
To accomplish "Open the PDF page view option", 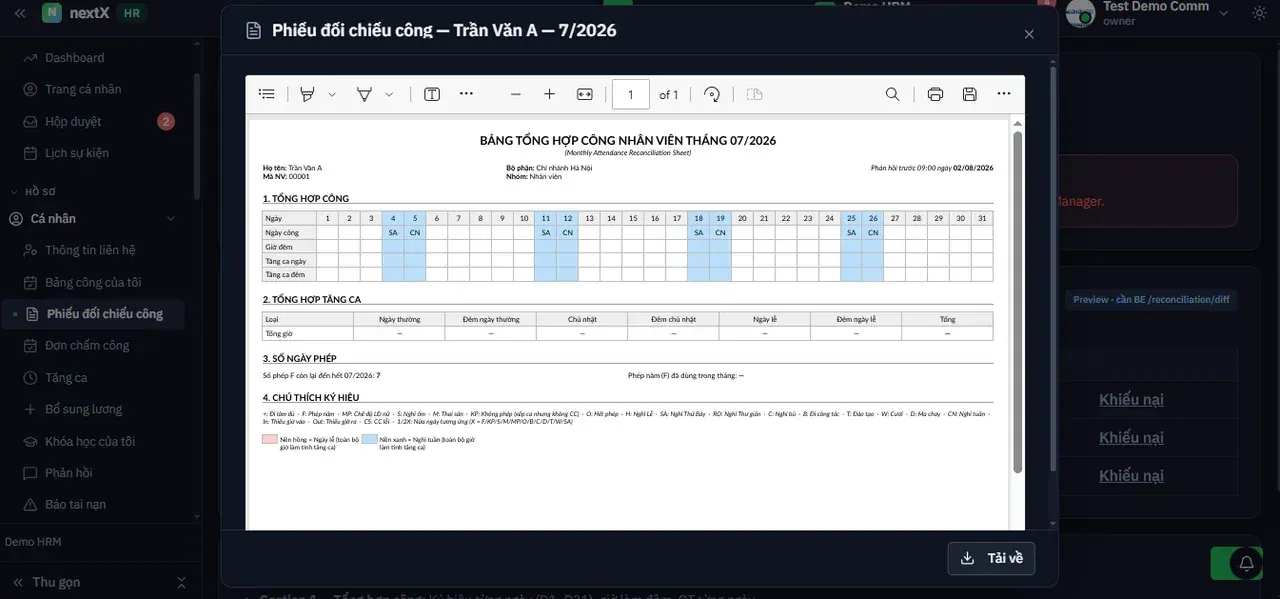I will tap(755, 94).
